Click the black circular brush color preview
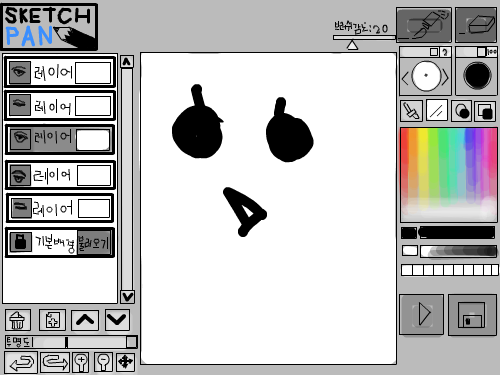Viewport: 500px width, 375px height. pyautogui.click(x=477, y=75)
